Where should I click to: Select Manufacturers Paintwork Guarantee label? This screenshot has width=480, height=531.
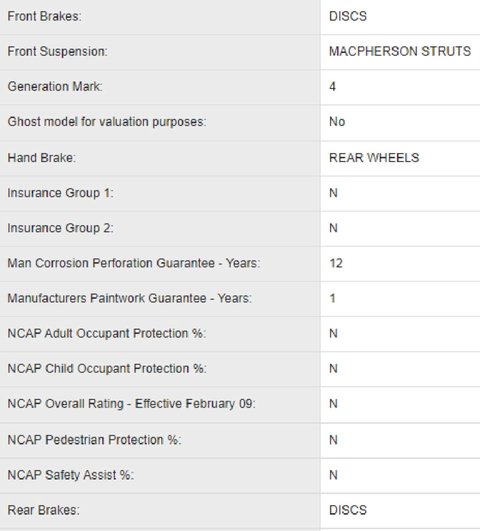pyautogui.click(x=130, y=298)
